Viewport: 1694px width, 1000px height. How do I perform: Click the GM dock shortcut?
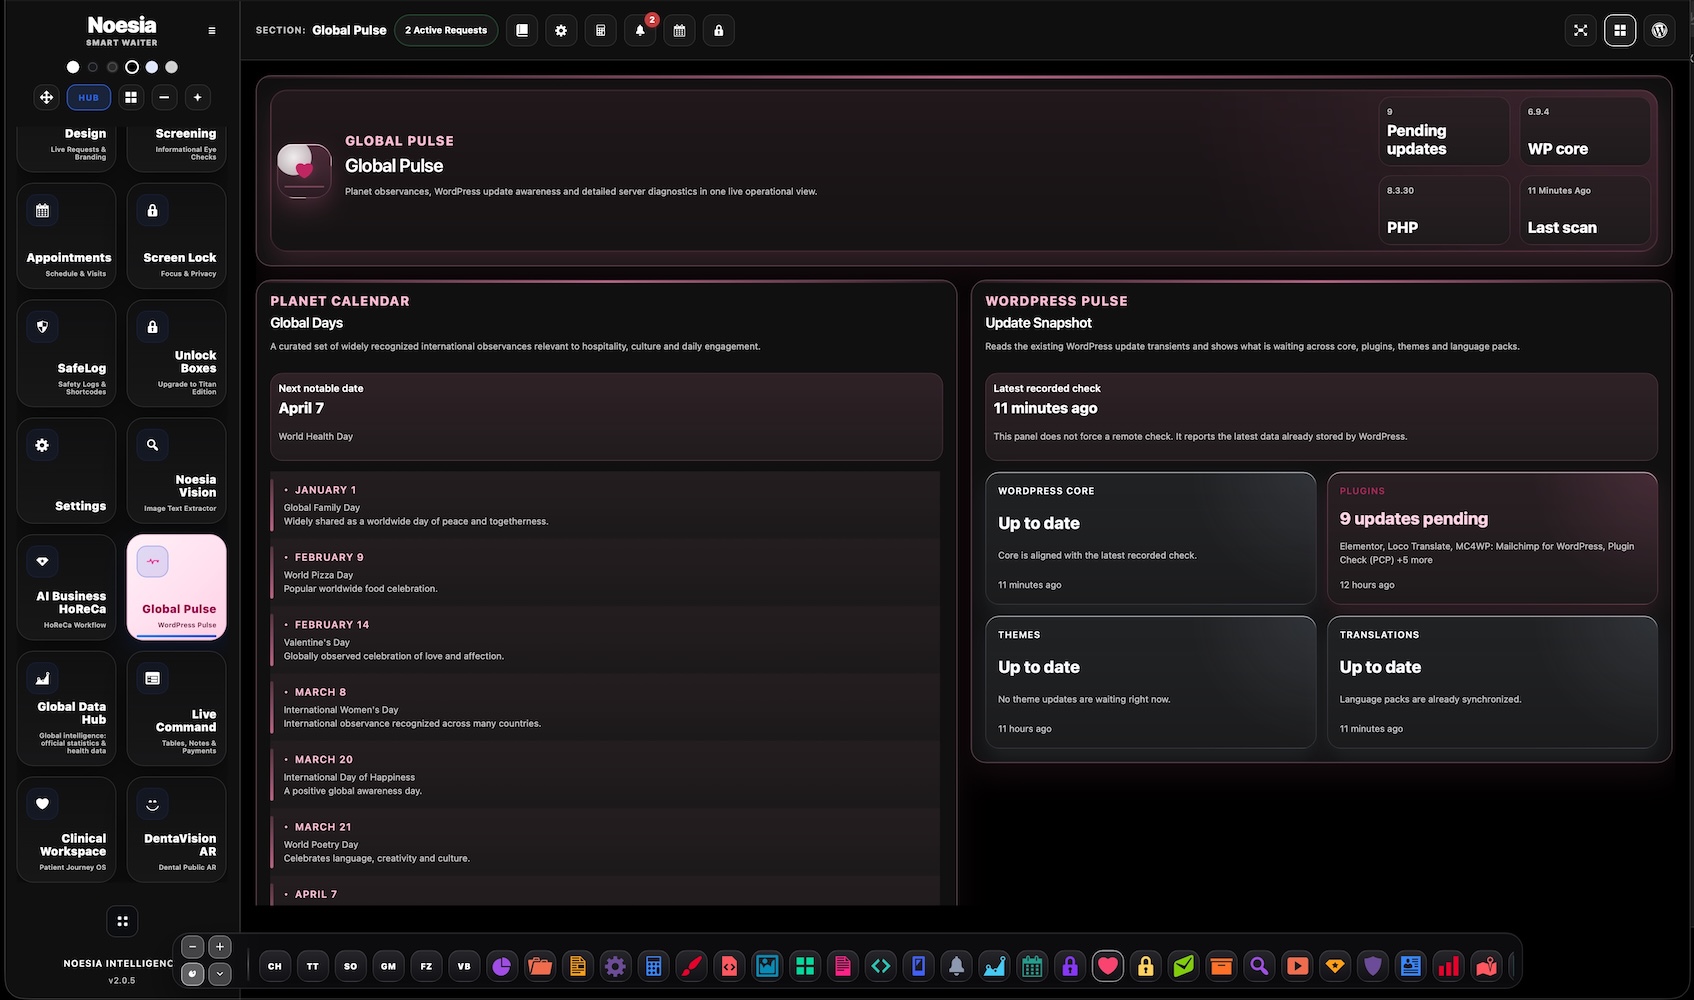[x=388, y=966]
